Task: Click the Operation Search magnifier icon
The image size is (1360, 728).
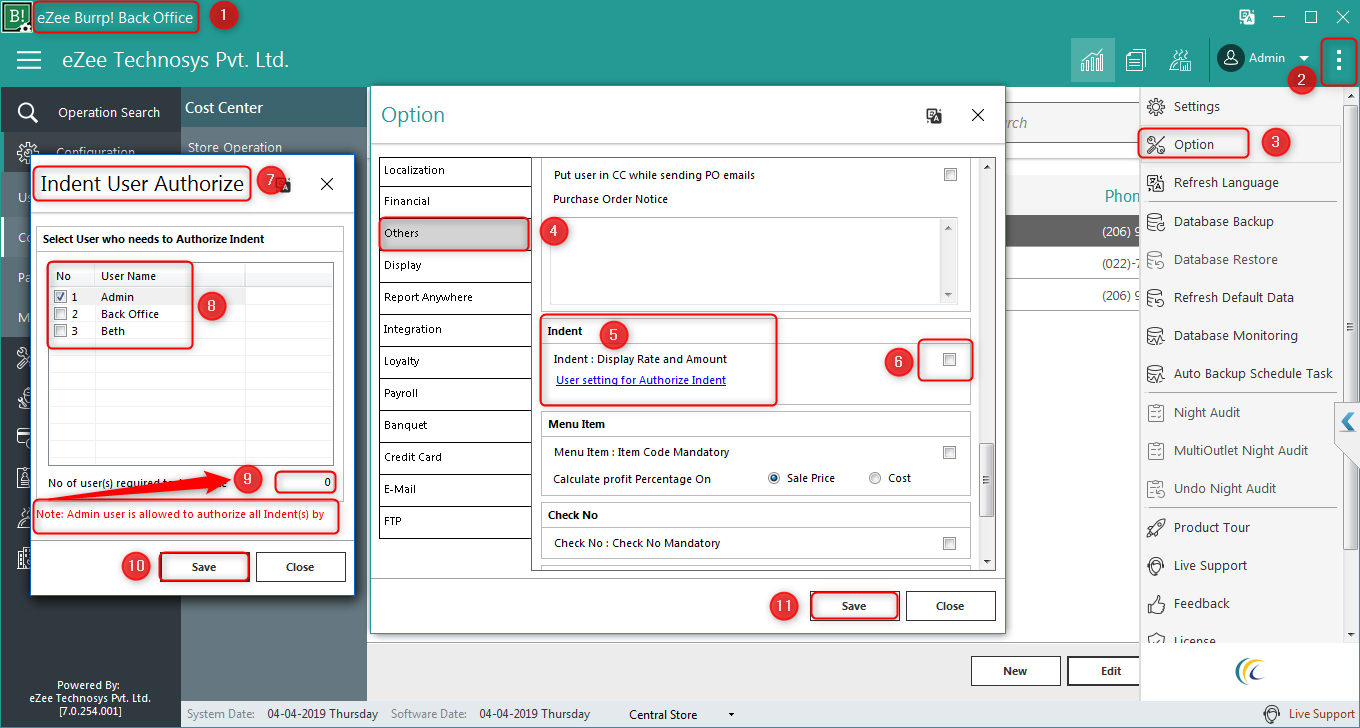Action: coord(28,112)
